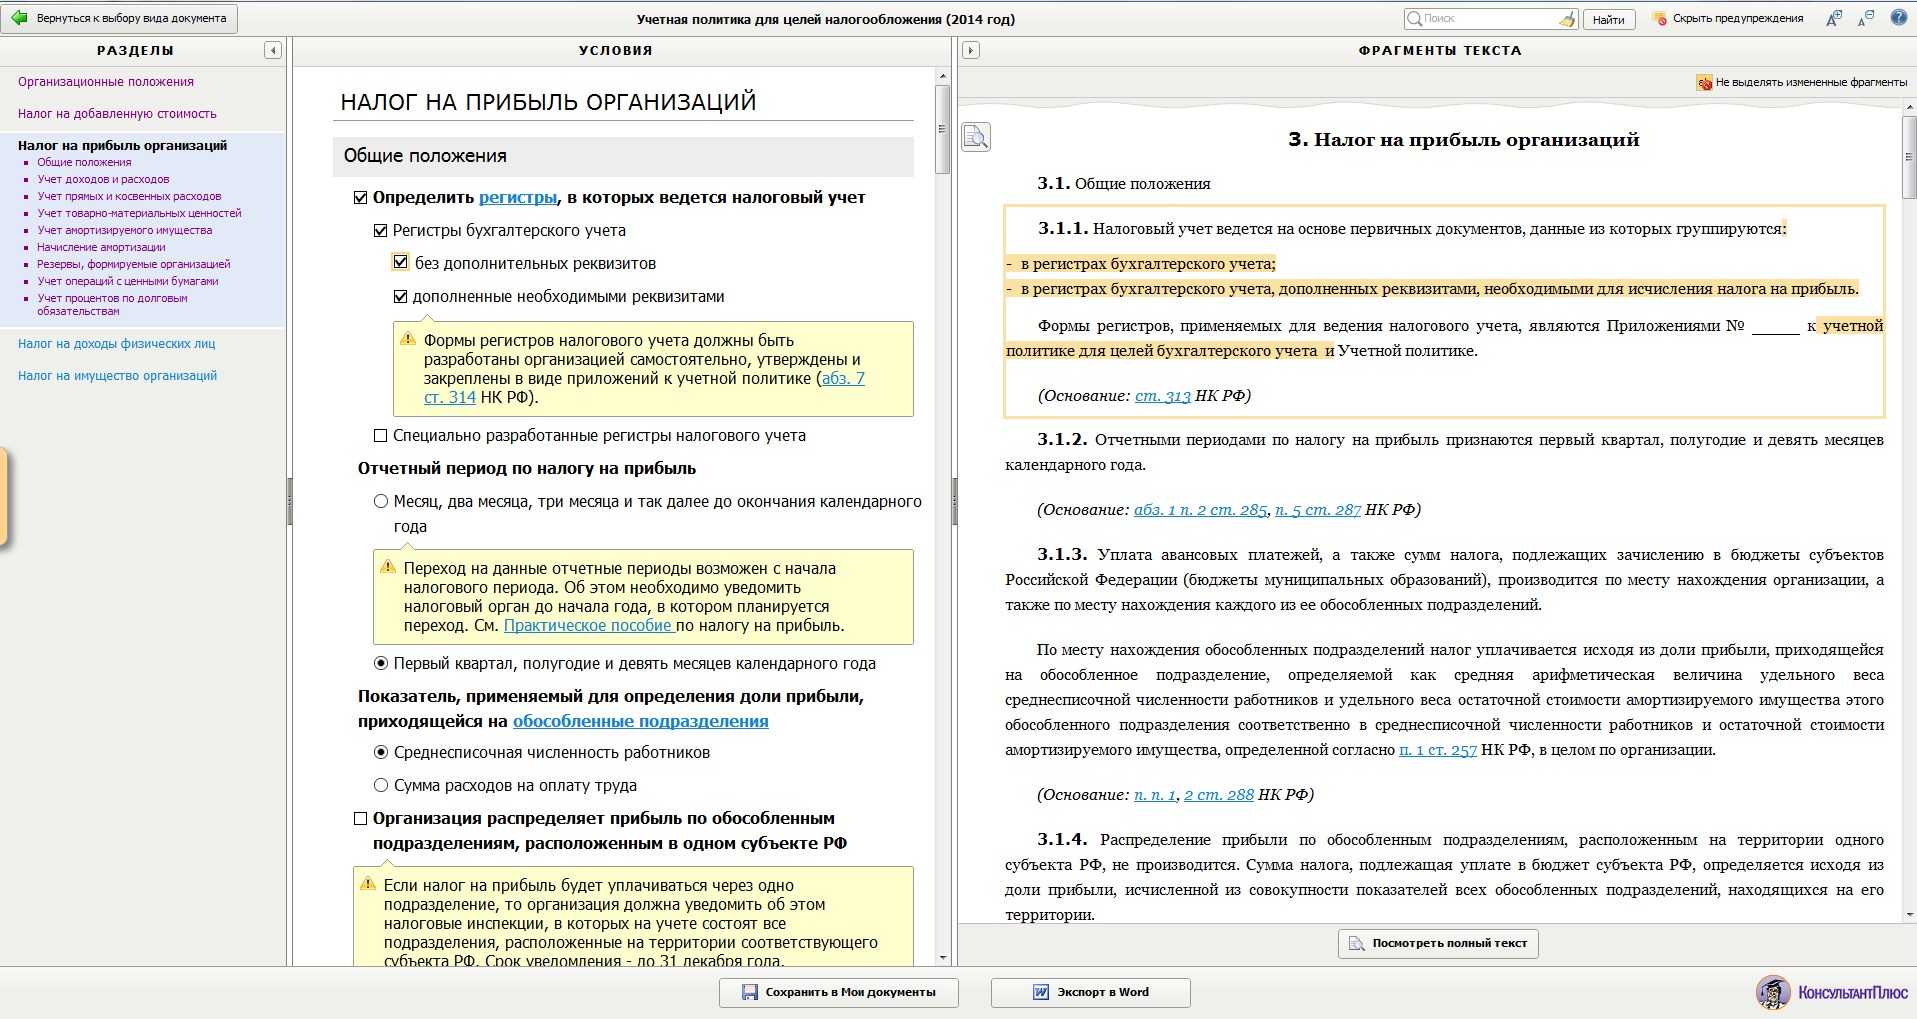Expand the ФРАГМЕНТЫ ТЕКСТА panel with arrow button
Viewport: 1917px width, 1019px height.
pyautogui.click(x=970, y=50)
